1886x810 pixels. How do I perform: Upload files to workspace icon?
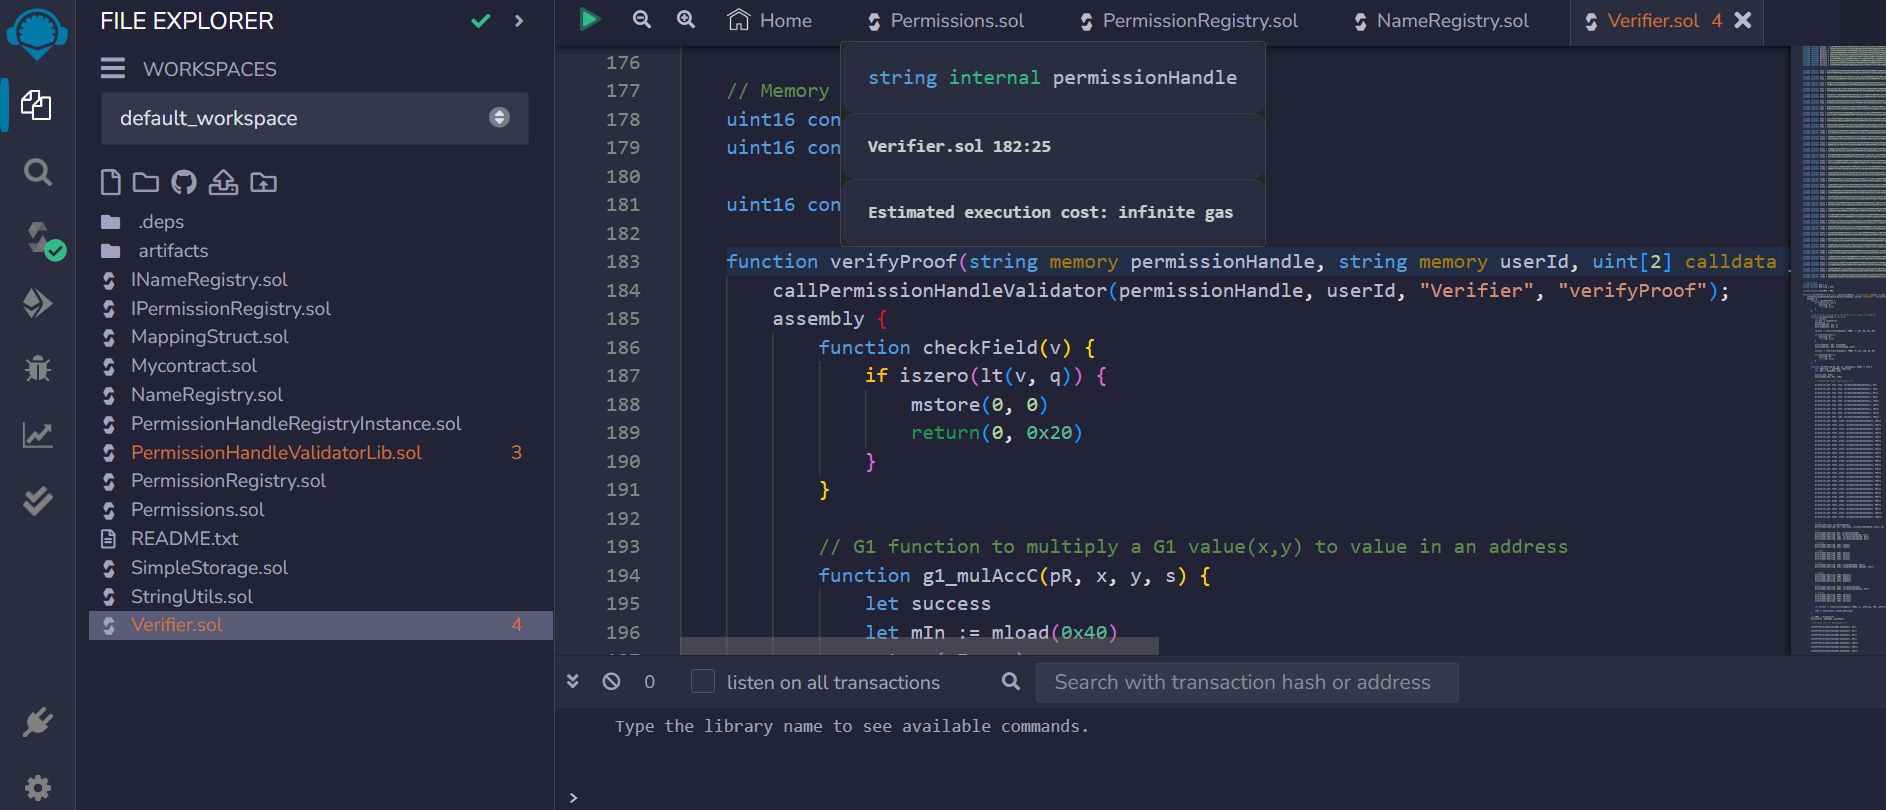(x=223, y=182)
